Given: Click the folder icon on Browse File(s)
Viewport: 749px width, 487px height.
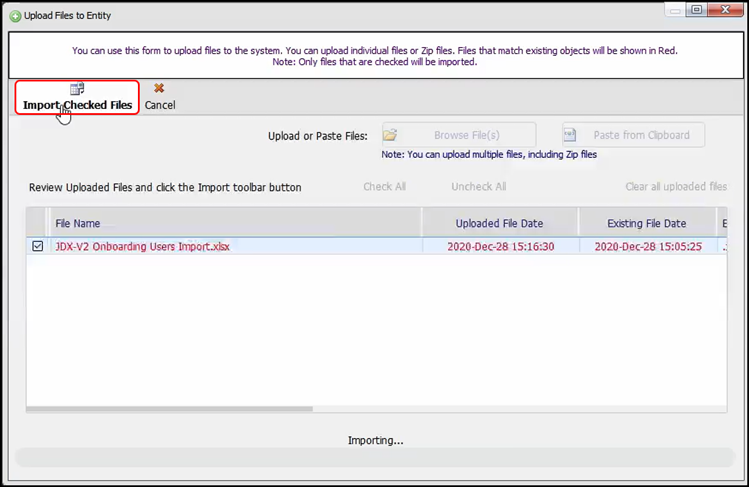Looking at the screenshot, I should (x=391, y=135).
